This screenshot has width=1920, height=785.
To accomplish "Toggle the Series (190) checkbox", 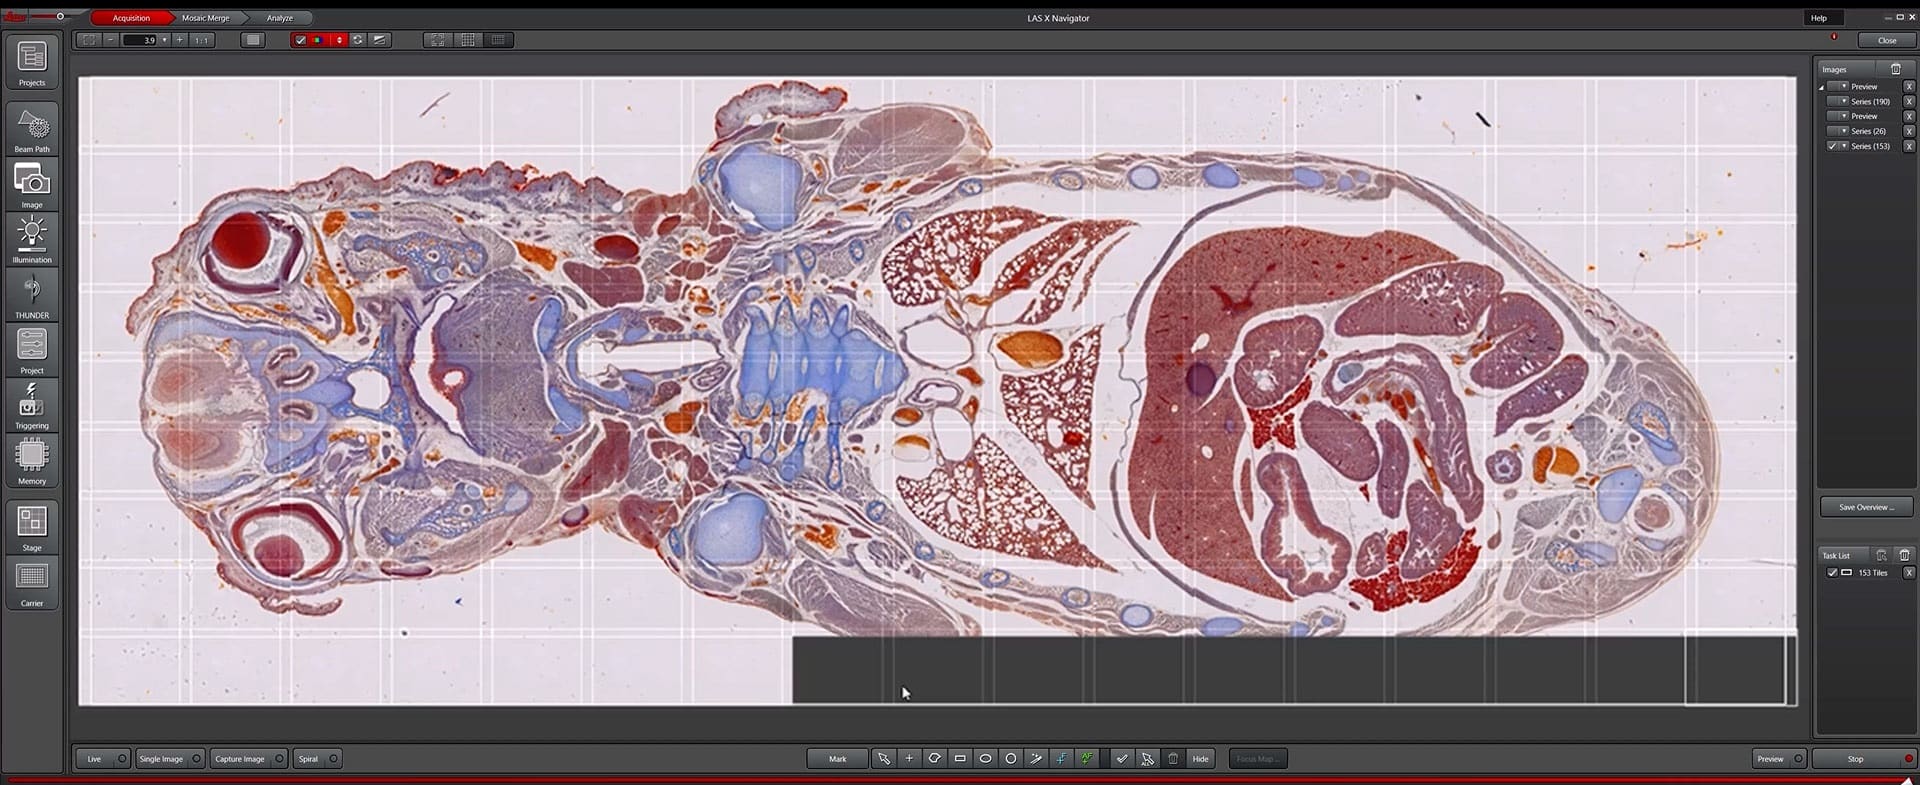I will tap(1832, 101).
